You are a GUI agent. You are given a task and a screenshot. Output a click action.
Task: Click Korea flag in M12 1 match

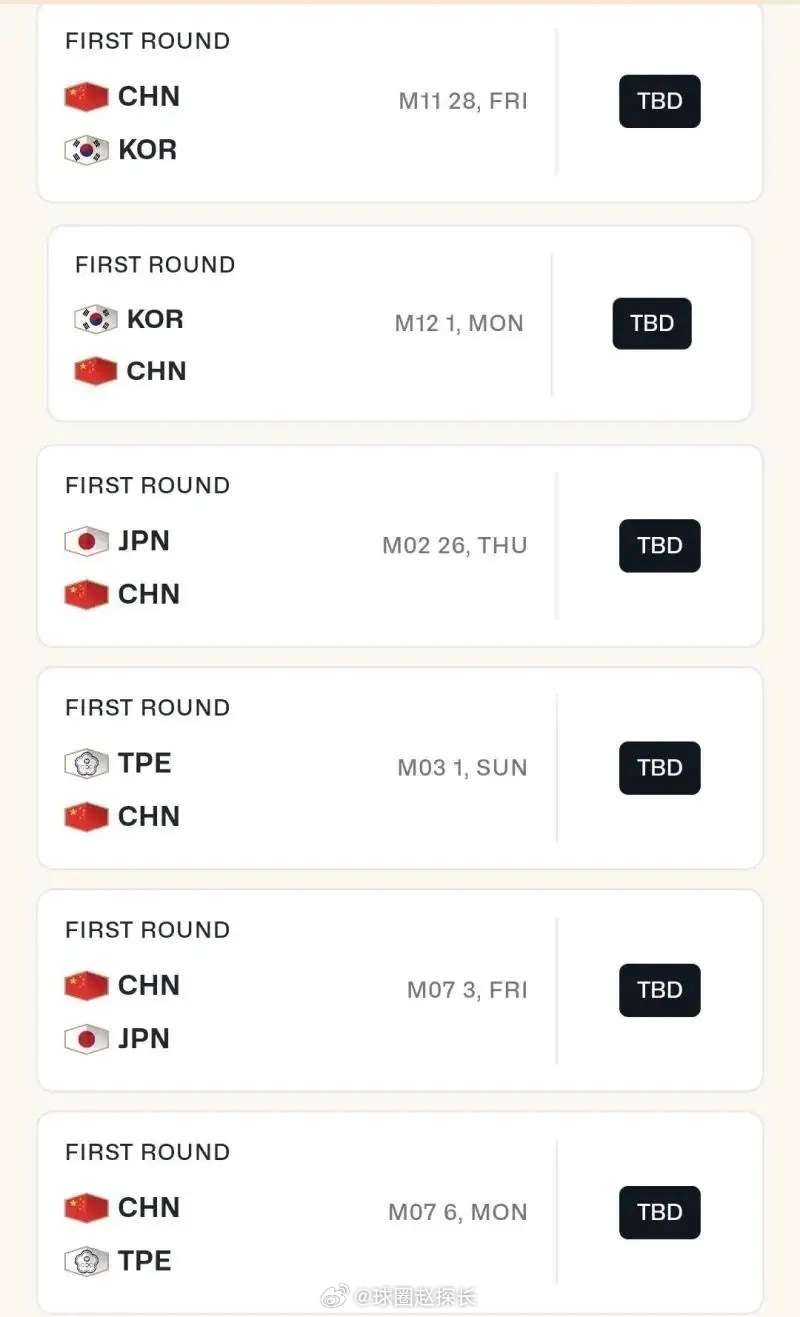click(x=95, y=319)
